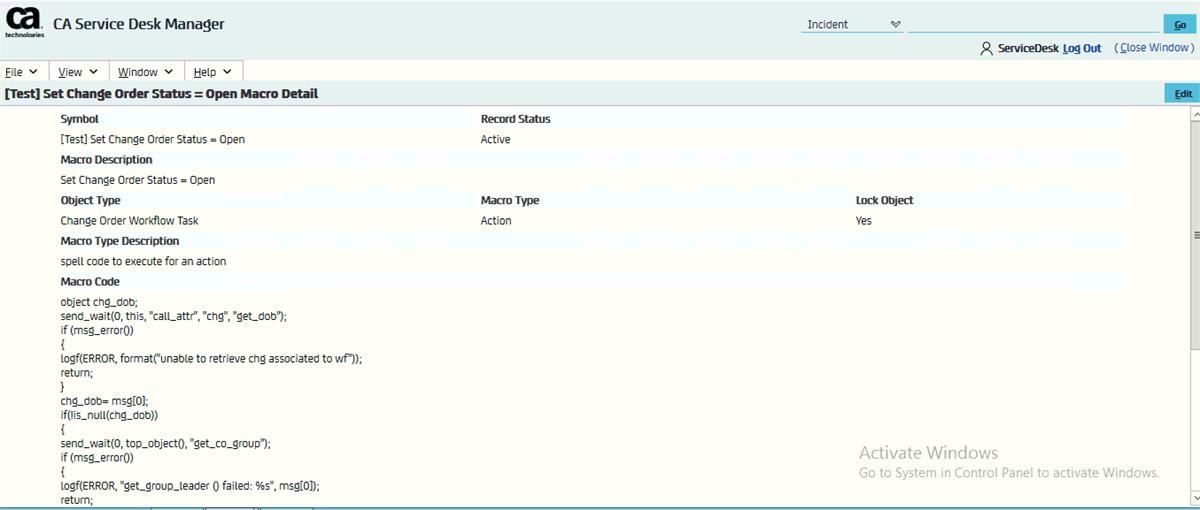Click the ServiceDesk user profile icon
Screen dimensions: 1200x510
click(986, 48)
